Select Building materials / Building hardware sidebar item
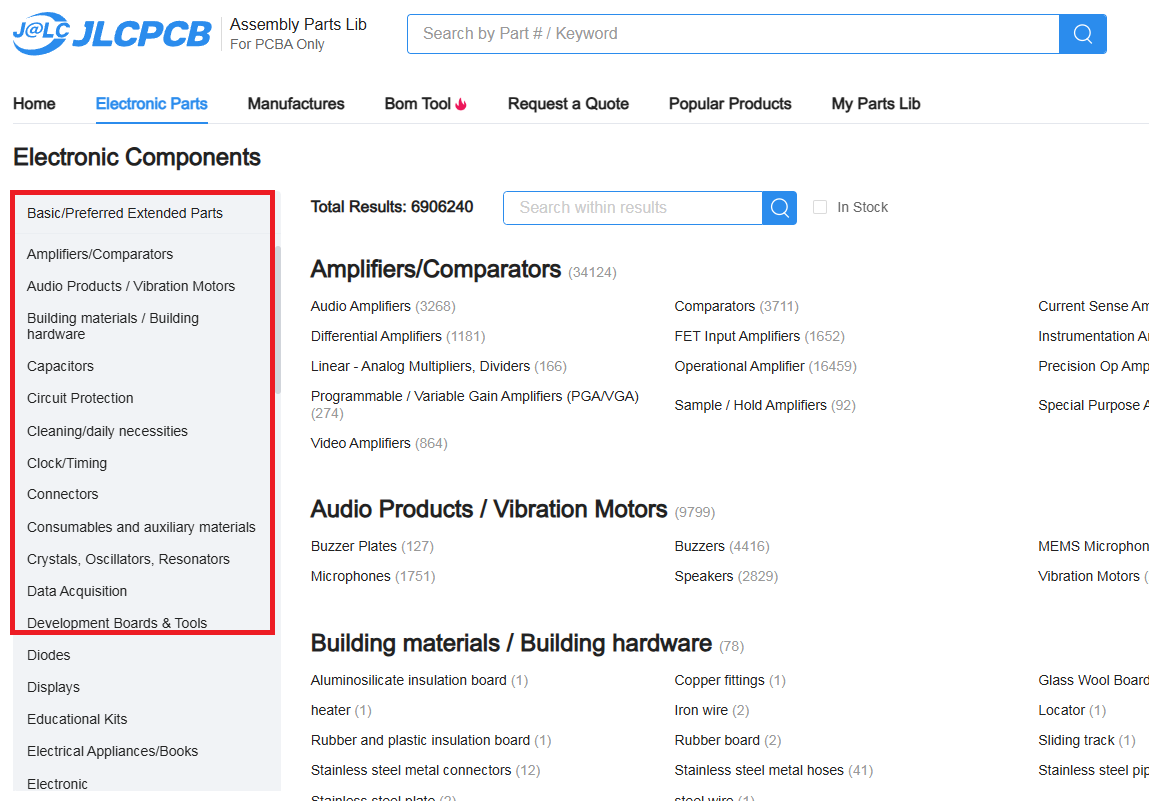This screenshot has width=1149, height=801. 113,326
